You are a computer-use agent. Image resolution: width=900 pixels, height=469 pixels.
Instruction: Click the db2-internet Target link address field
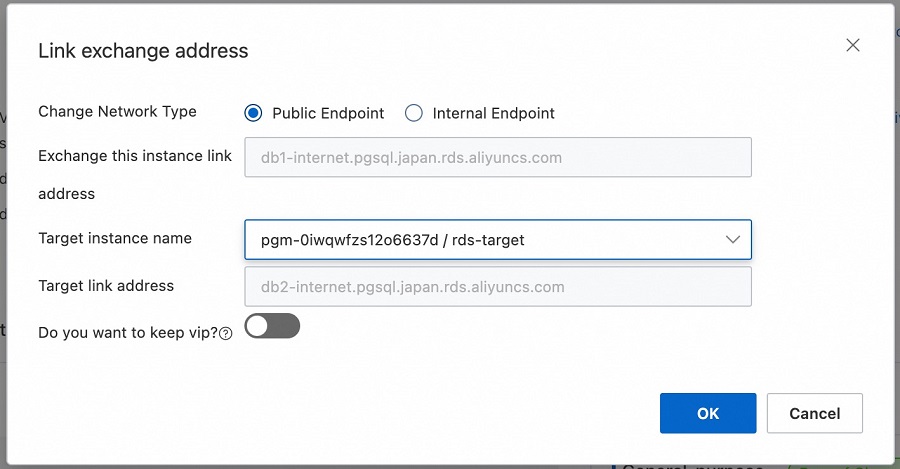click(x=497, y=287)
